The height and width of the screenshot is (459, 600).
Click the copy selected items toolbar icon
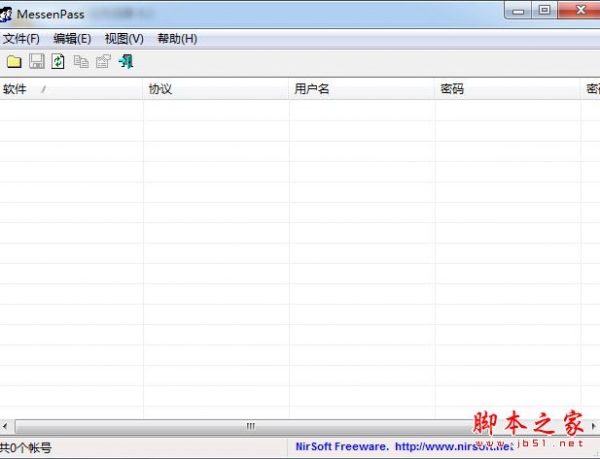click(81, 62)
